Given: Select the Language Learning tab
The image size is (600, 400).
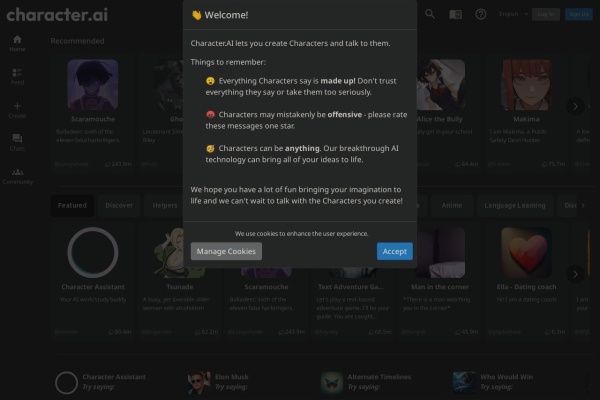Looking at the screenshot, I should [515, 205].
